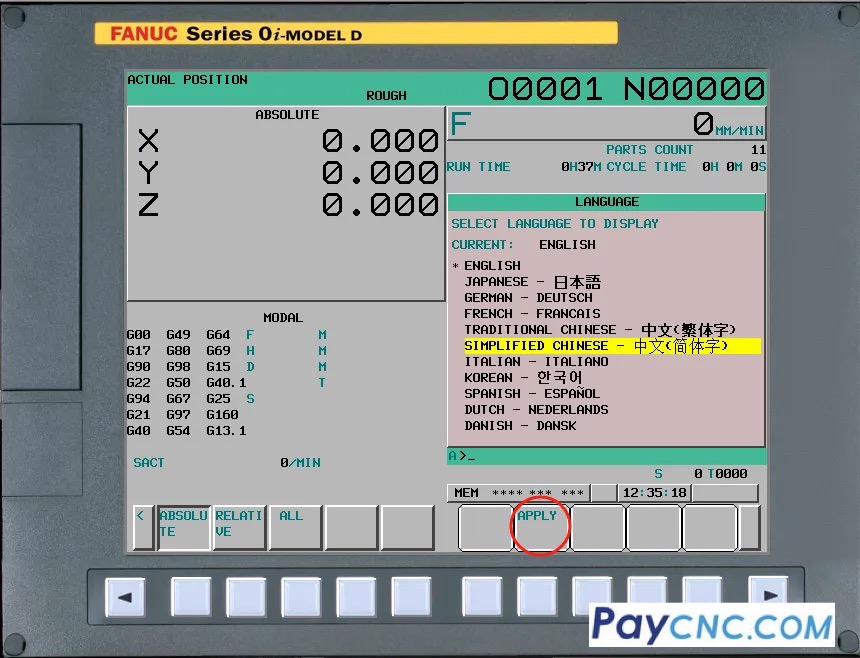Click modal code G13.1

click(x=226, y=430)
